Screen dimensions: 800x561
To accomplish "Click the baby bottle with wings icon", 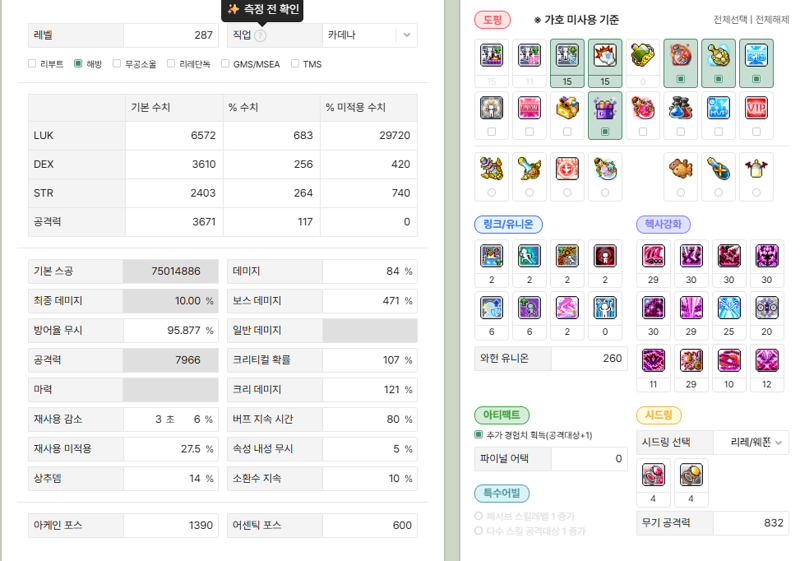I will tap(756, 168).
